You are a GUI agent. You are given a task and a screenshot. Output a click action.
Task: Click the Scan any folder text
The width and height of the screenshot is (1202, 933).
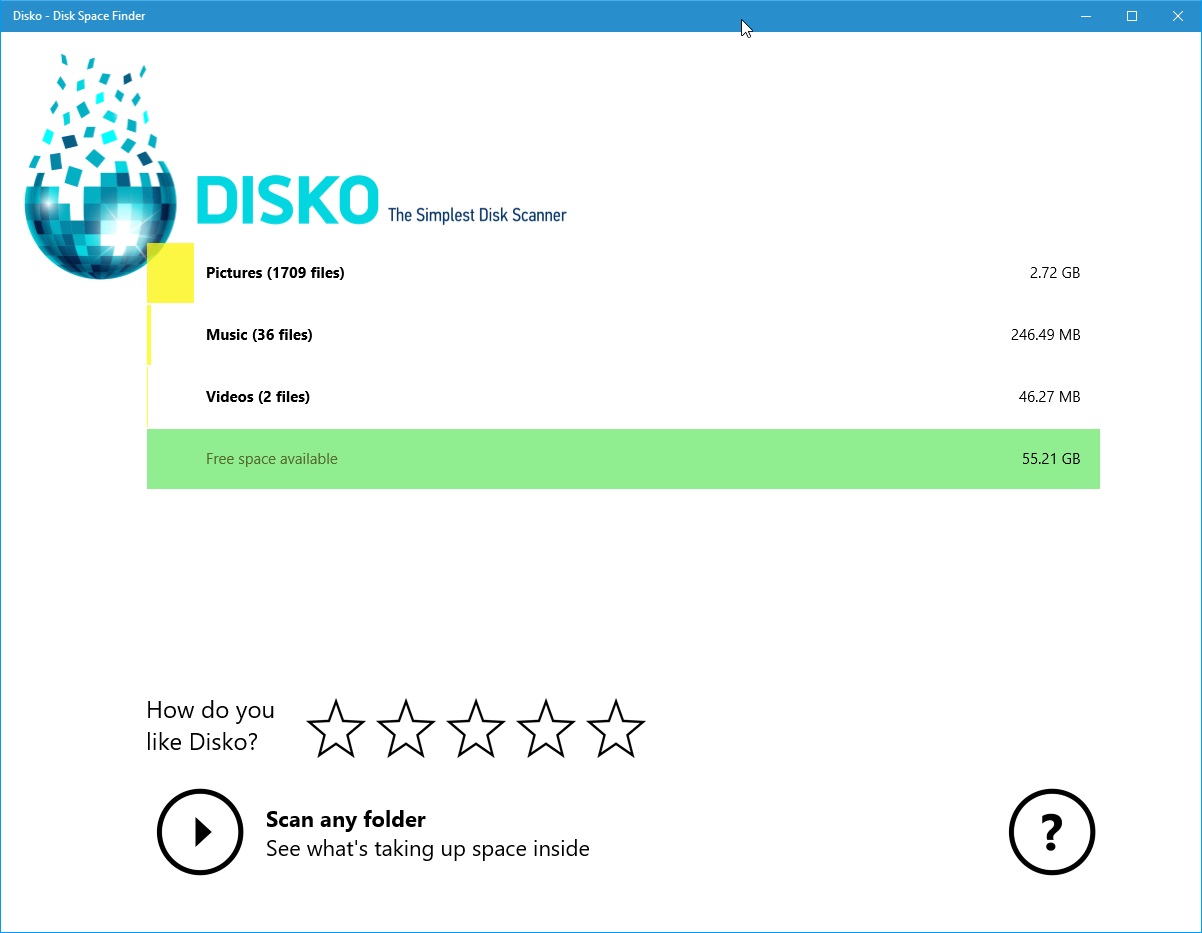[x=345, y=819]
